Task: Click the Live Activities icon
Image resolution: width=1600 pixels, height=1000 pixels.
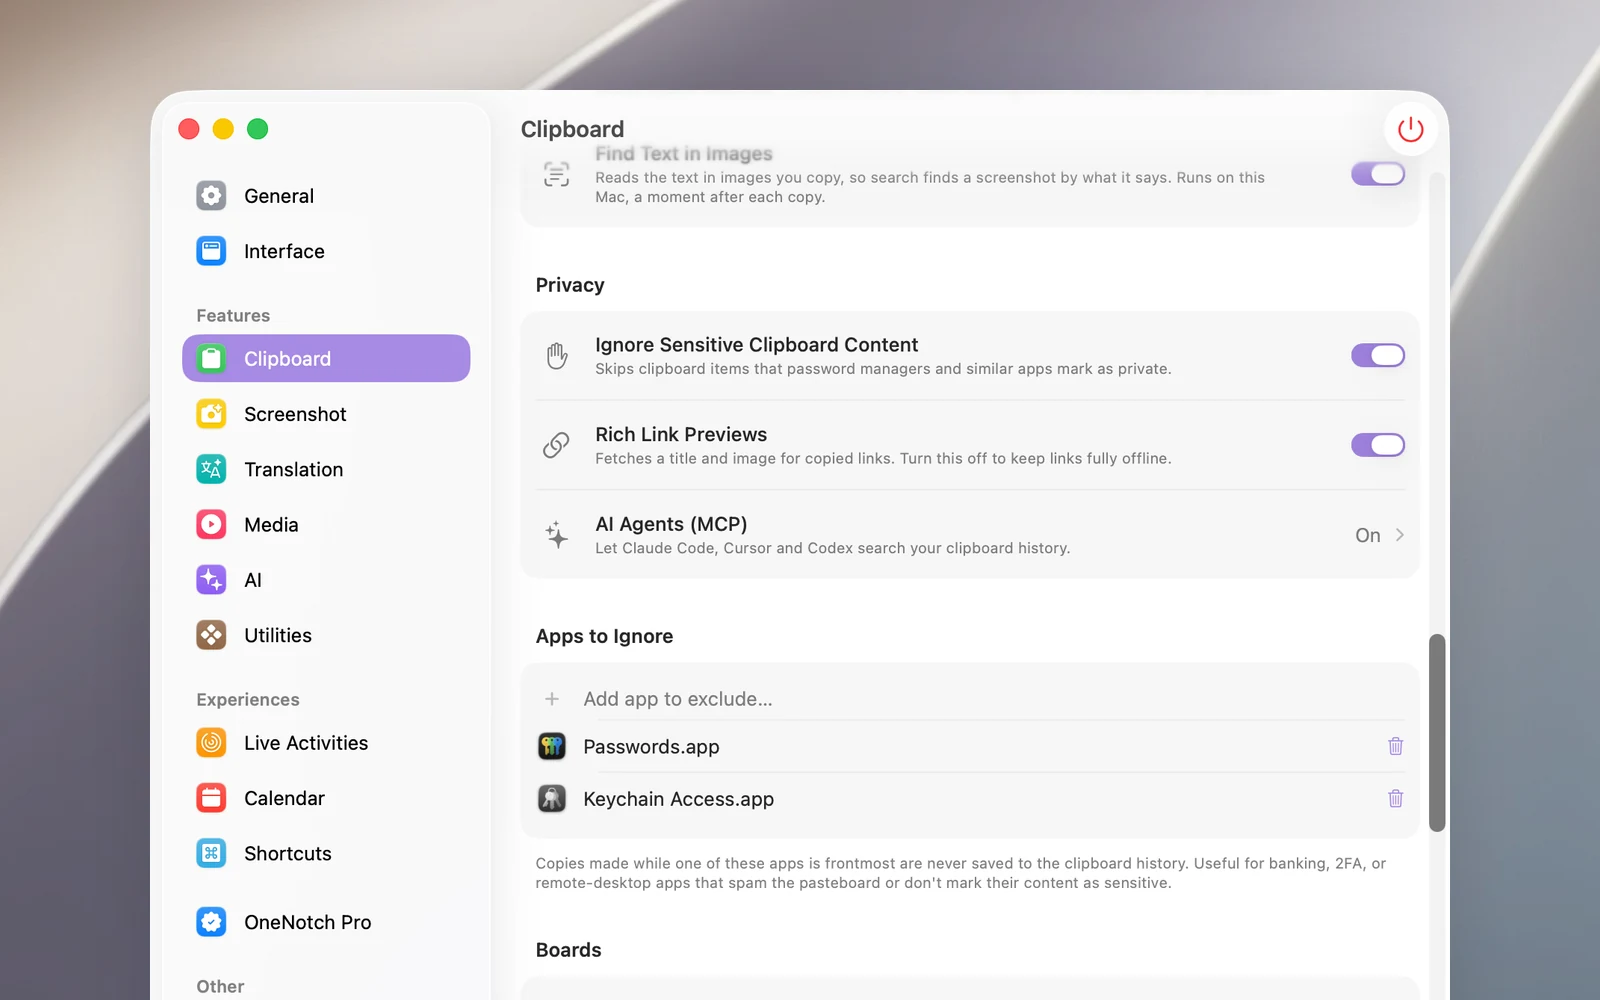Action: (x=211, y=743)
